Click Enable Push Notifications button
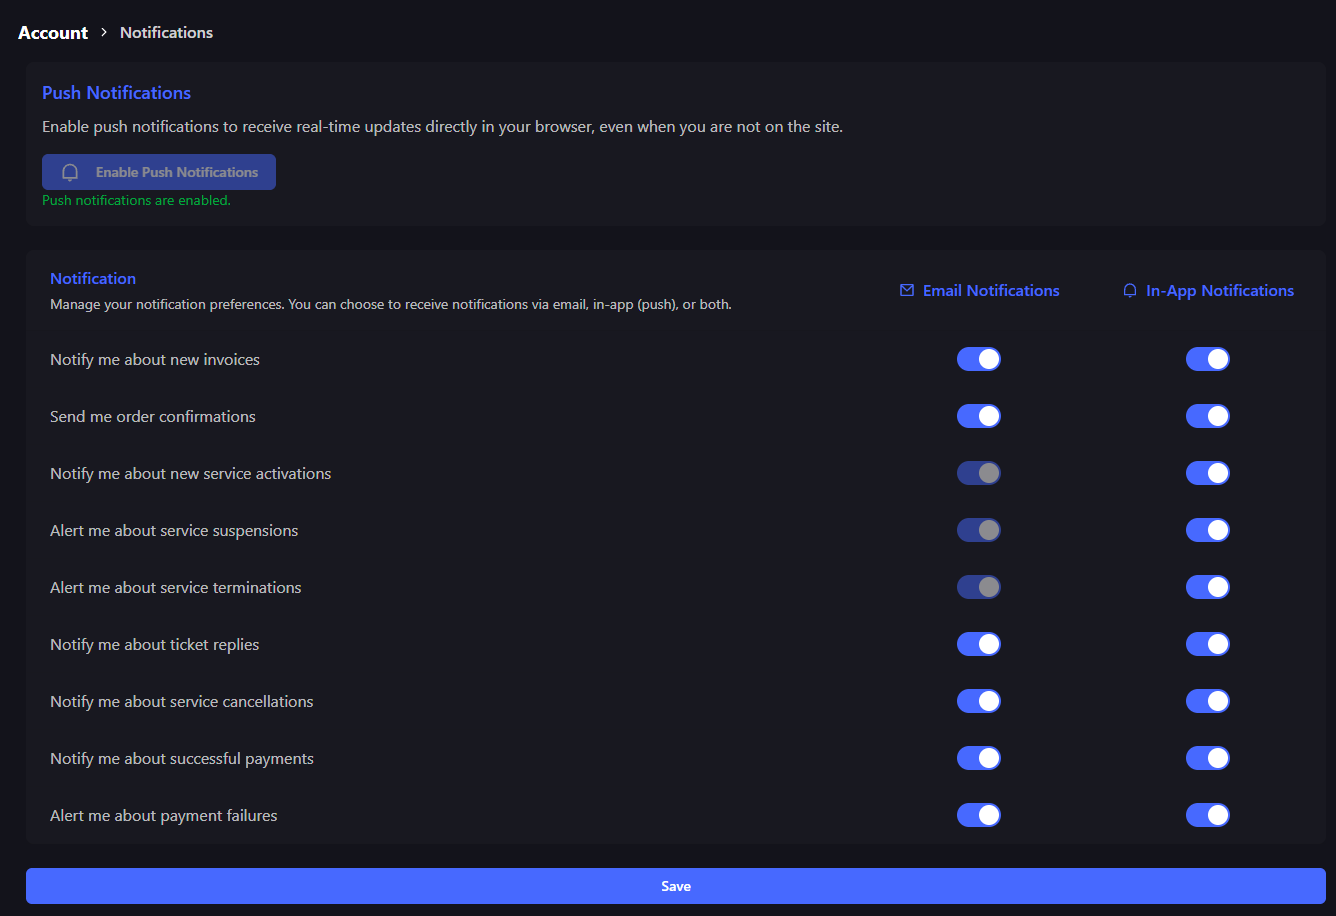Image resolution: width=1336 pixels, height=916 pixels. [x=159, y=172]
